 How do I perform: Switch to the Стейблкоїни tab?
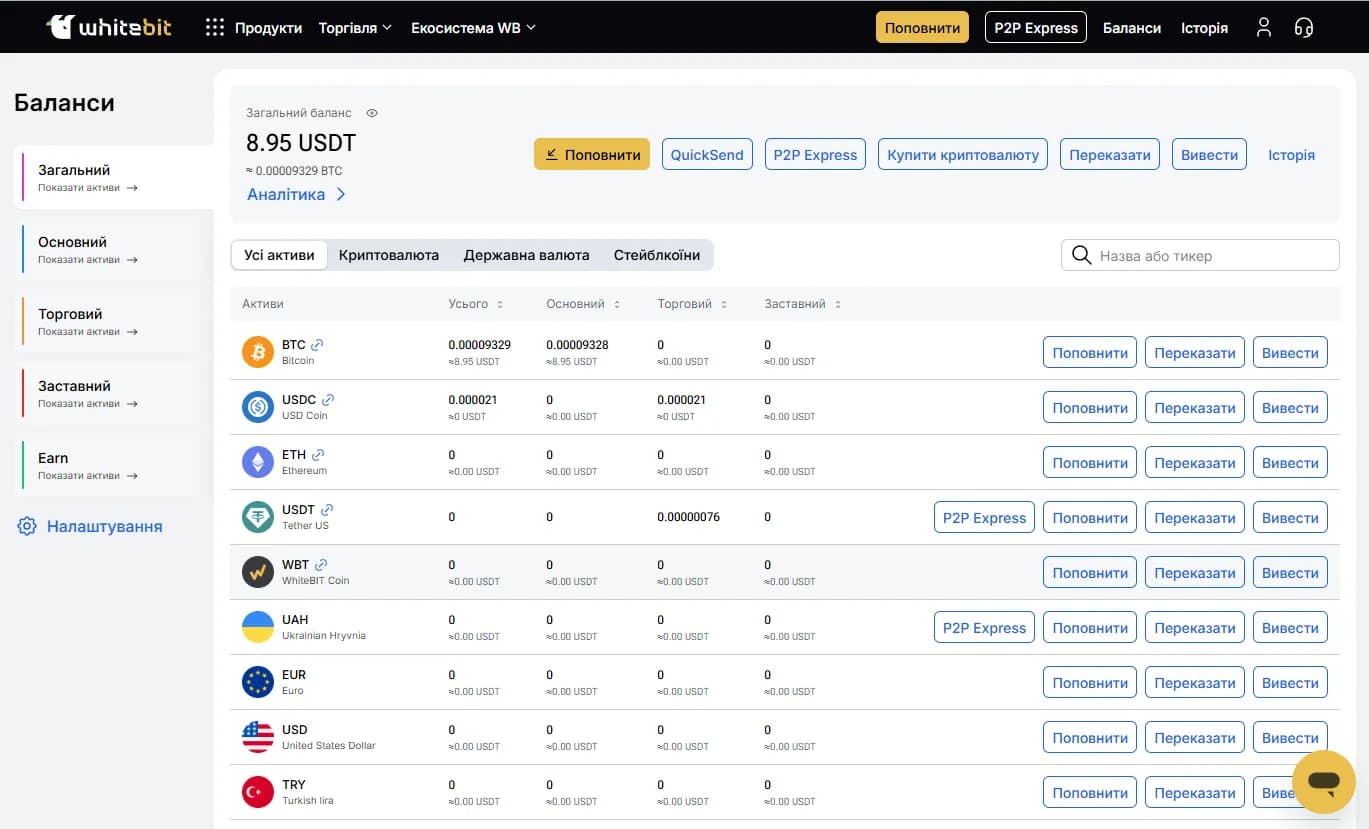(x=657, y=255)
